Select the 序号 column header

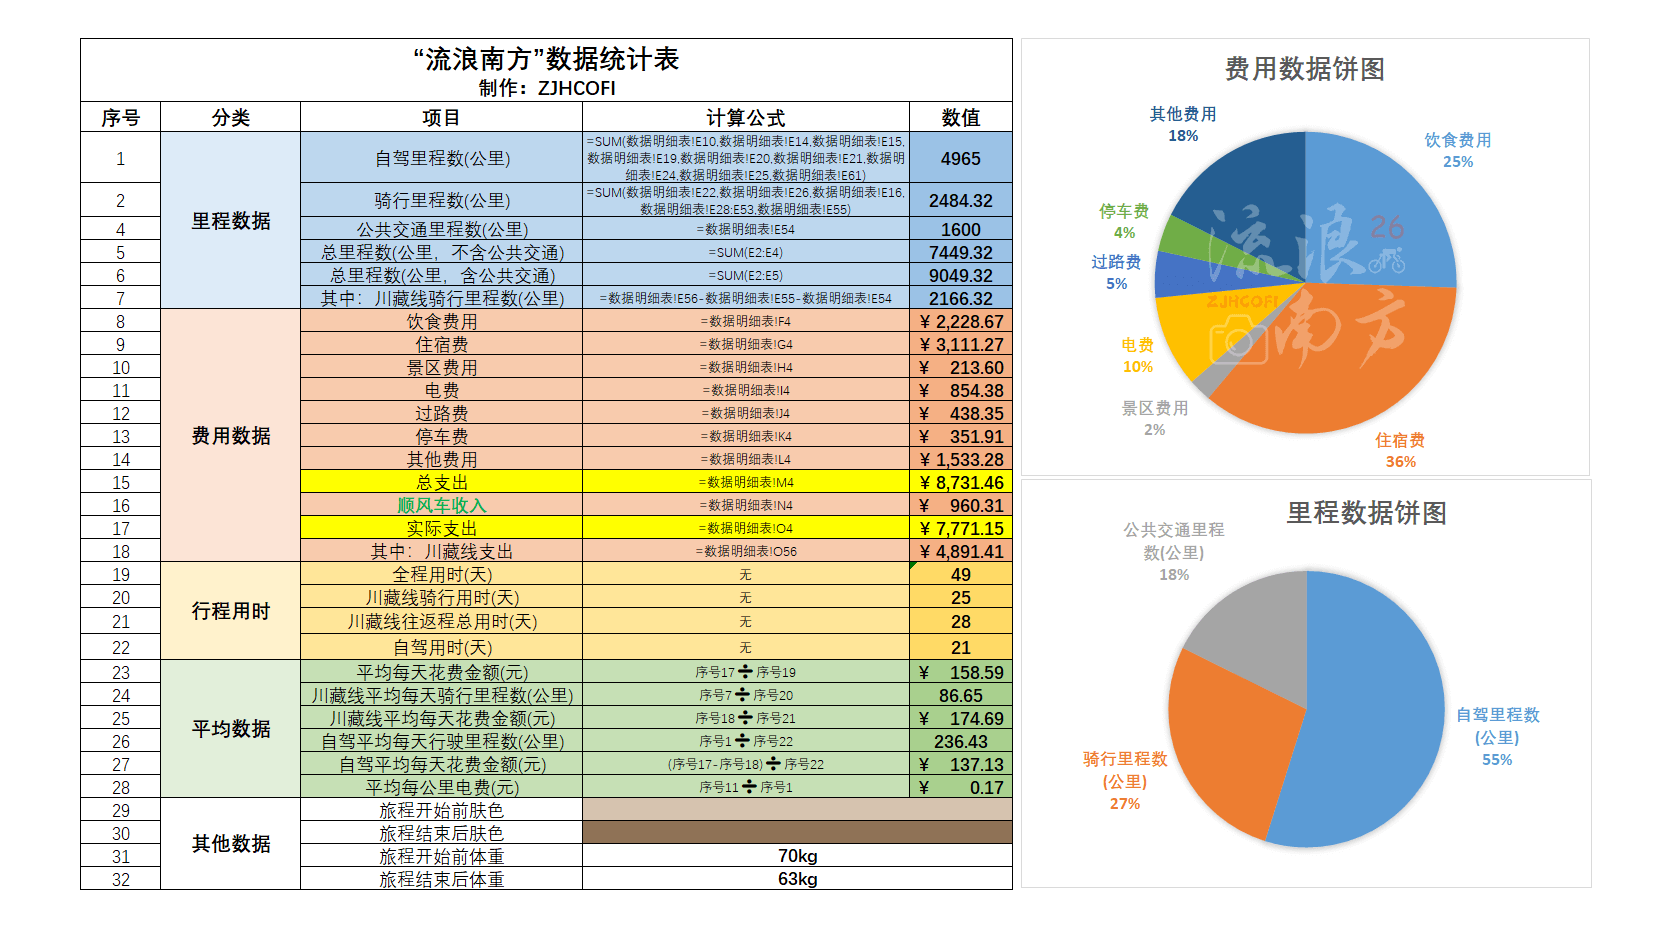(x=121, y=117)
